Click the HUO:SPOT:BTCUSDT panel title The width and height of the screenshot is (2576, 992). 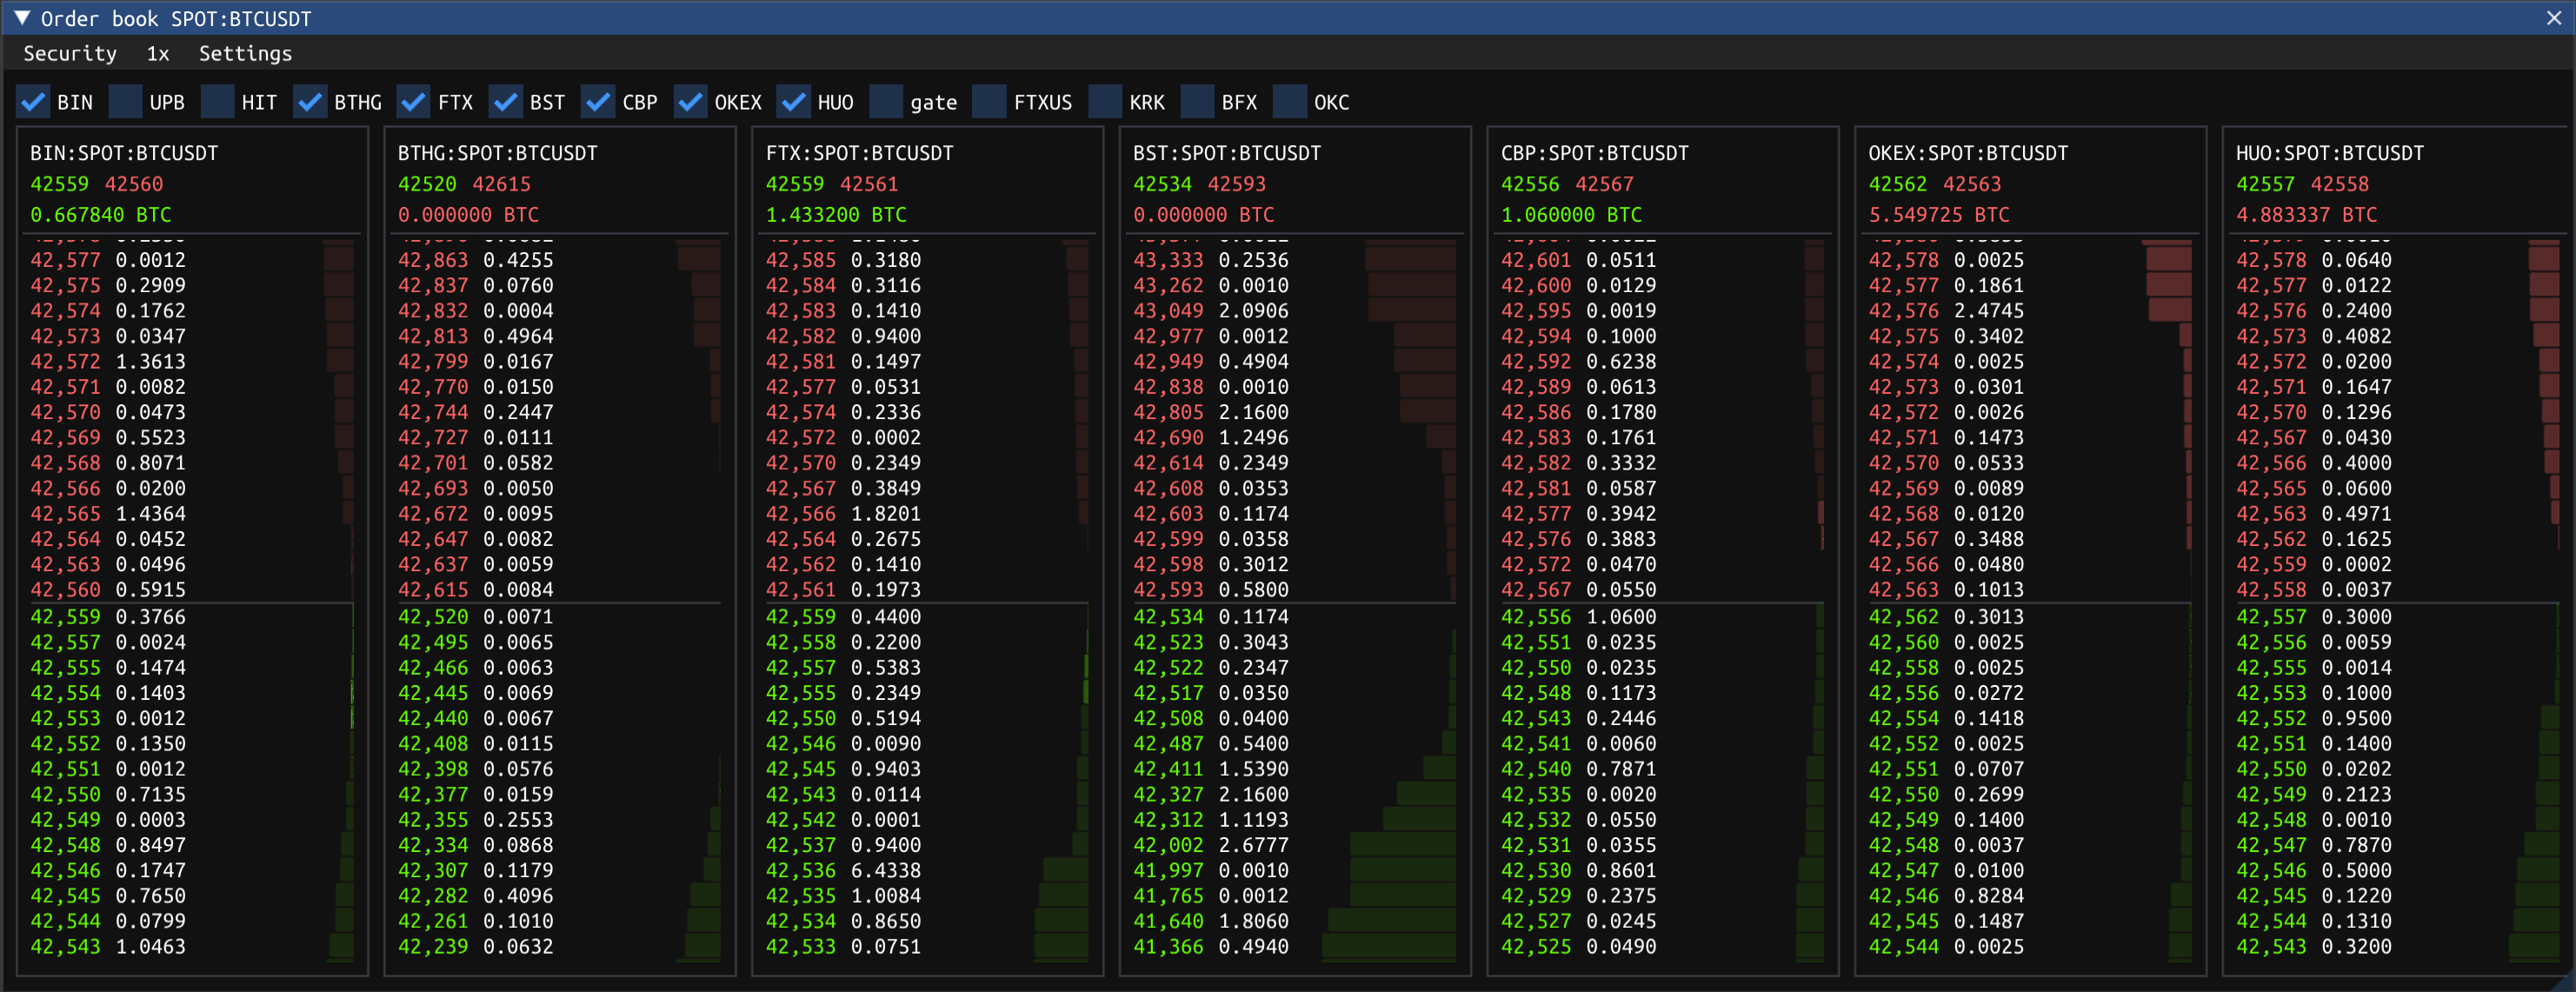[2330, 153]
